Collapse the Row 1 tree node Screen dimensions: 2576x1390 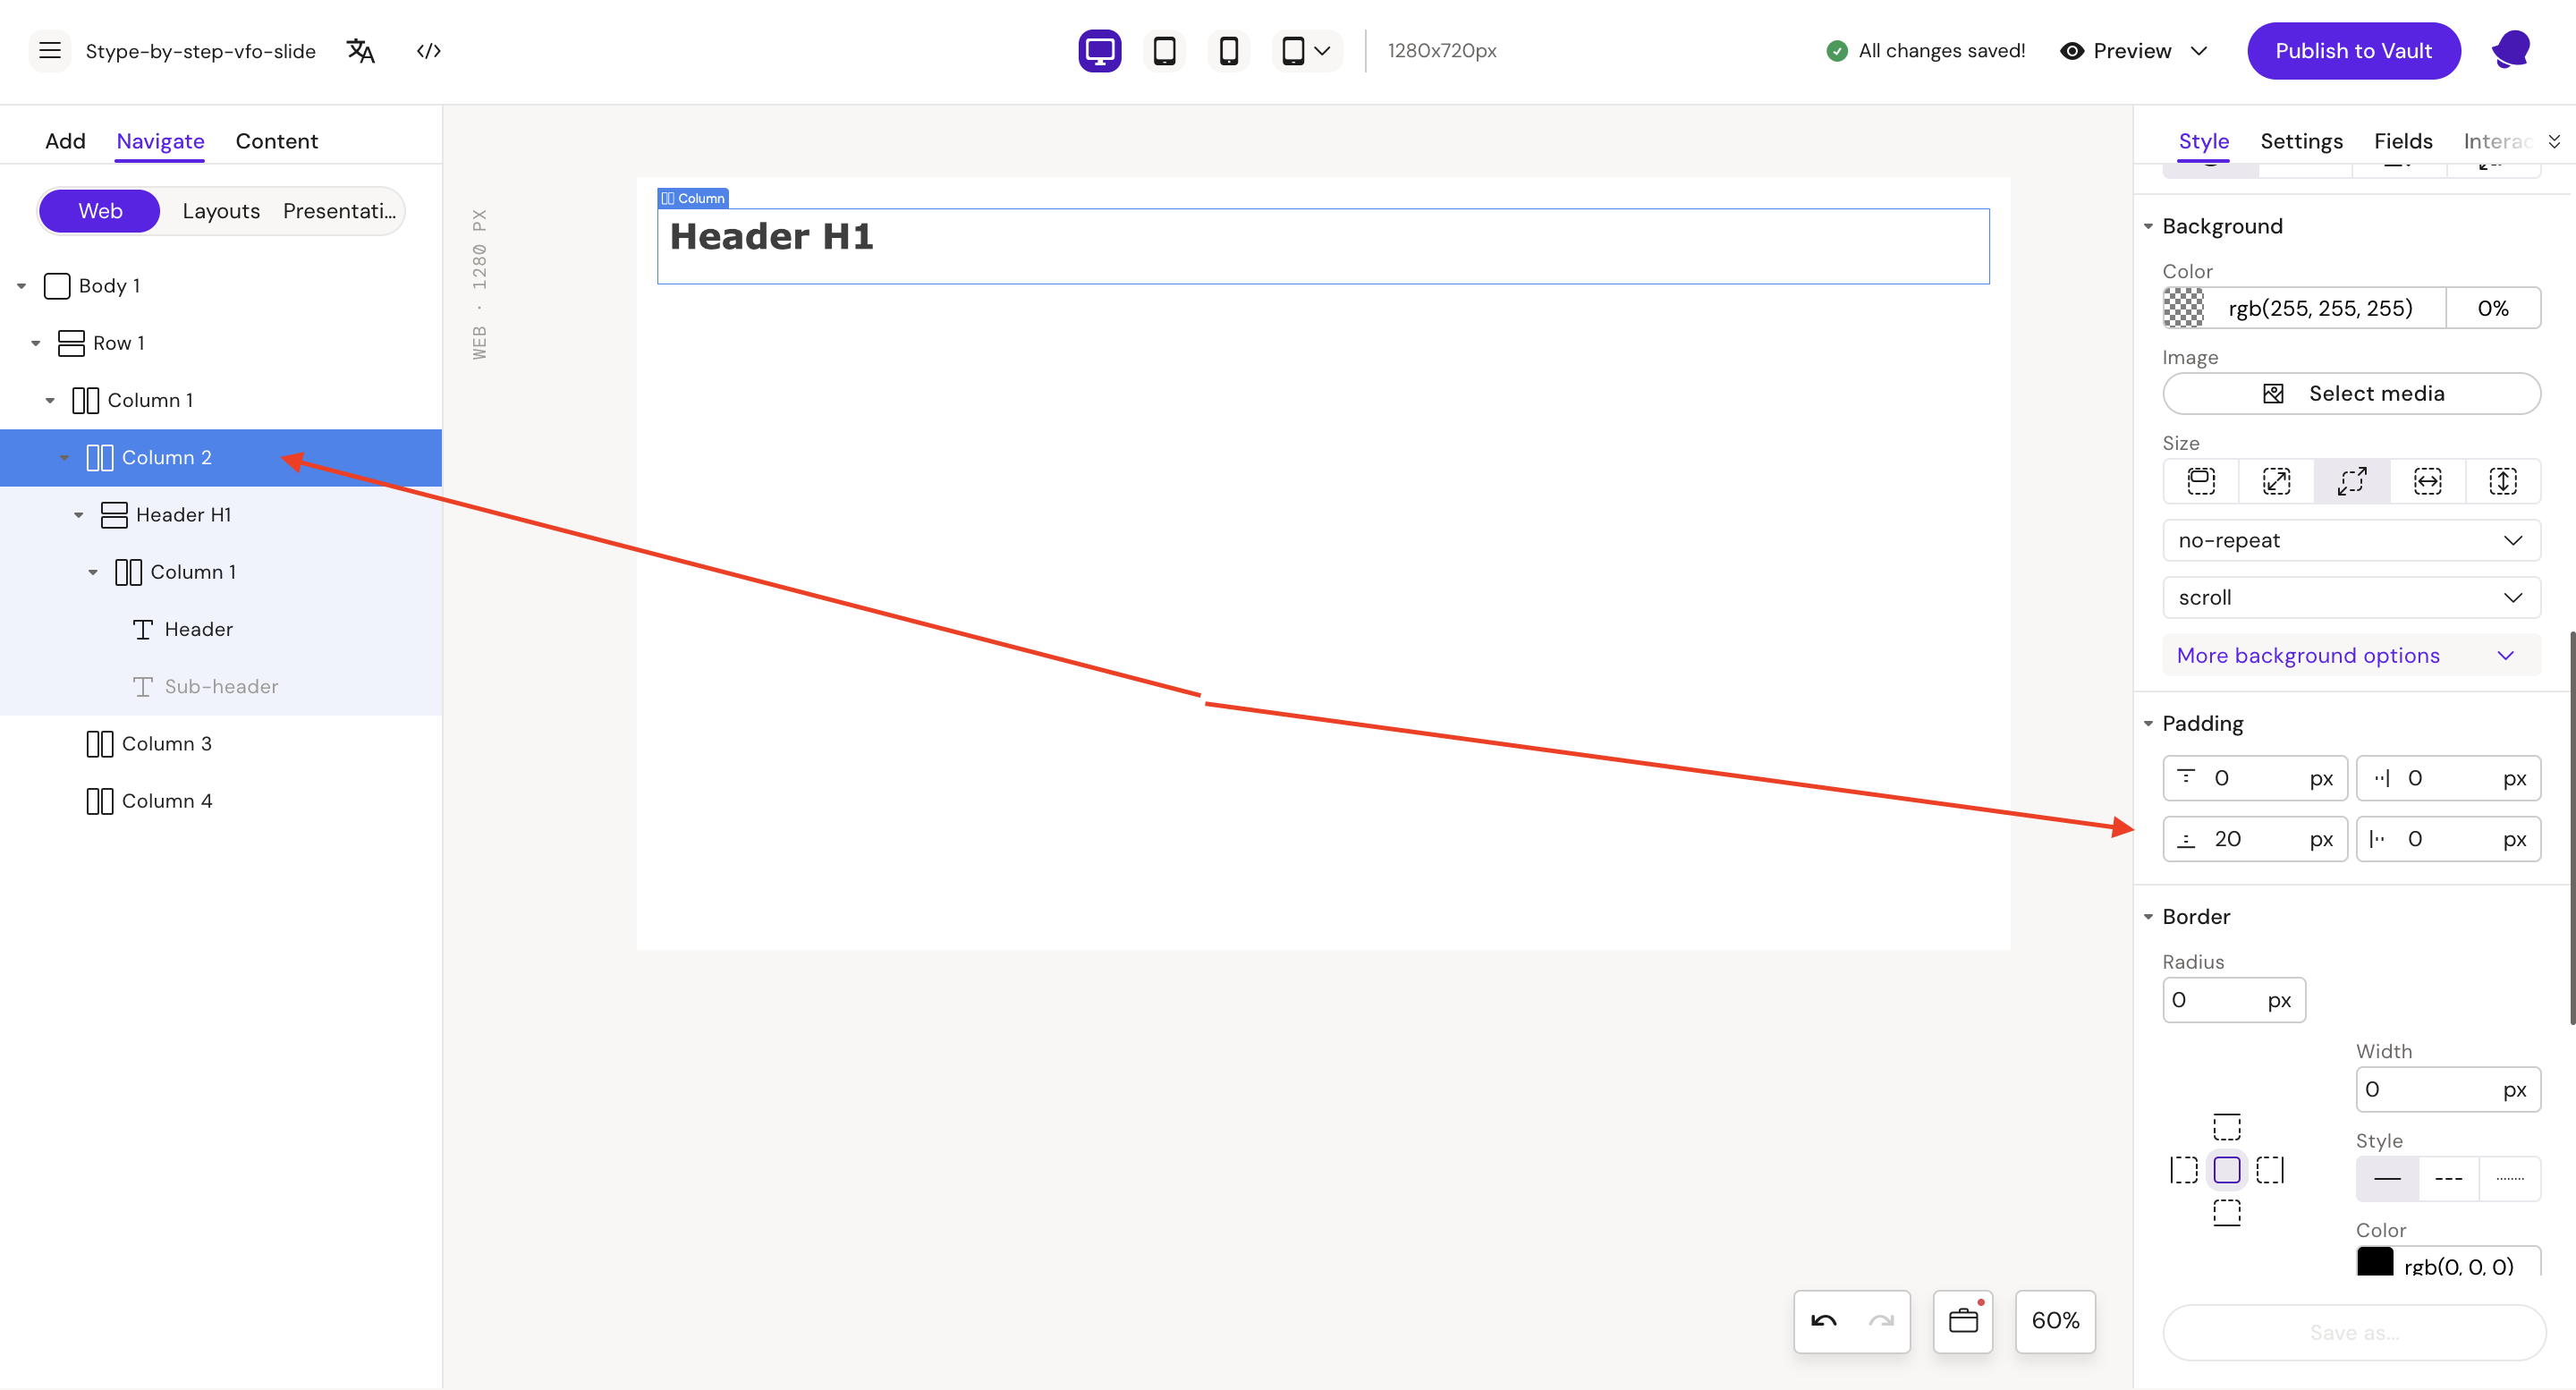point(36,343)
